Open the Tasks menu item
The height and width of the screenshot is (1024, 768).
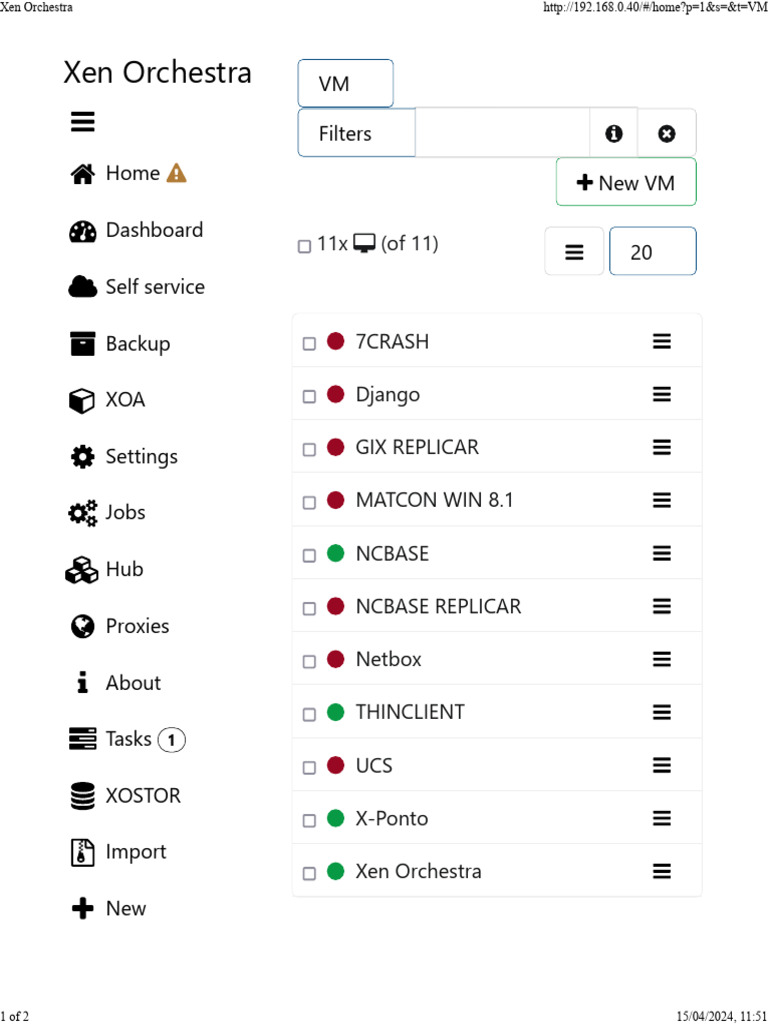click(x=129, y=739)
